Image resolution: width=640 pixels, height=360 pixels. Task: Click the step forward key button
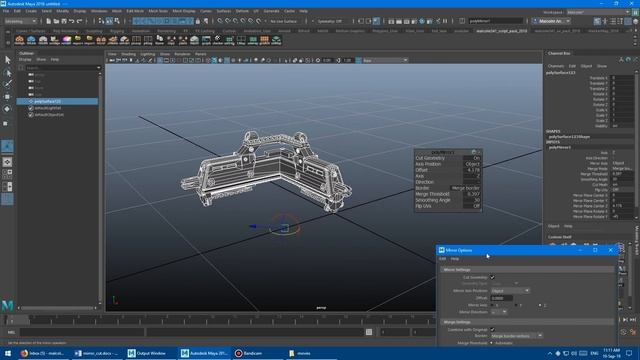click(625, 320)
